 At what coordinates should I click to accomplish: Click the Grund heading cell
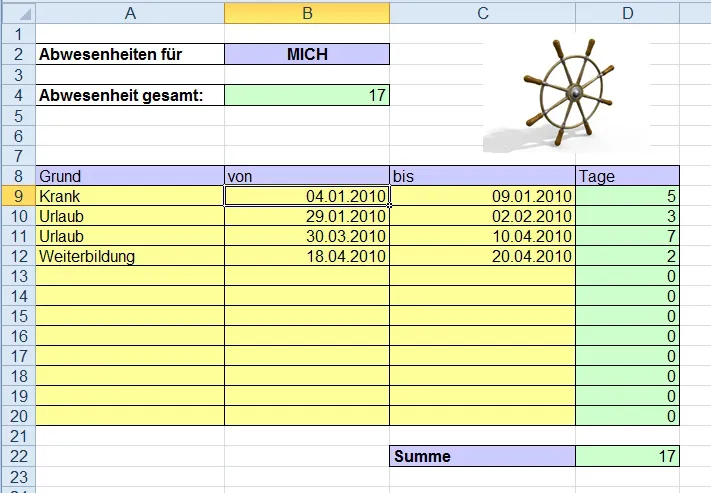coord(130,176)
